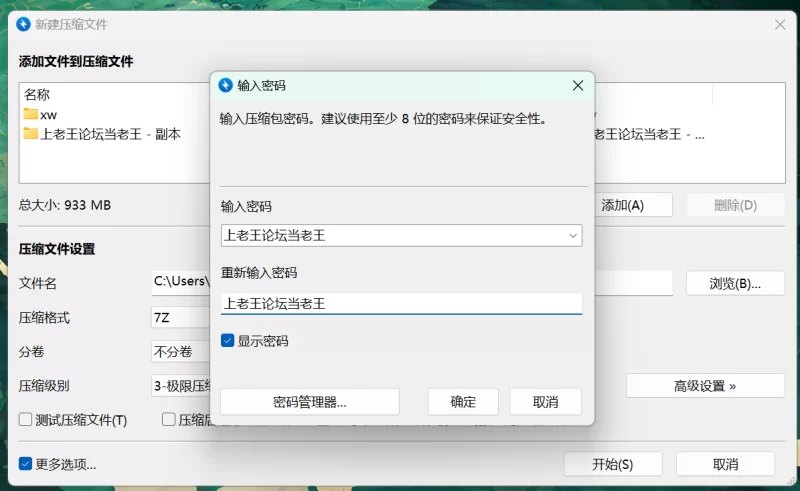Image resolution: width=800 pixels, height=491 pixels.
Task: Select the 上老王论坛当老王 - 副本 folder icon
Action: click(x=31, y=134)
